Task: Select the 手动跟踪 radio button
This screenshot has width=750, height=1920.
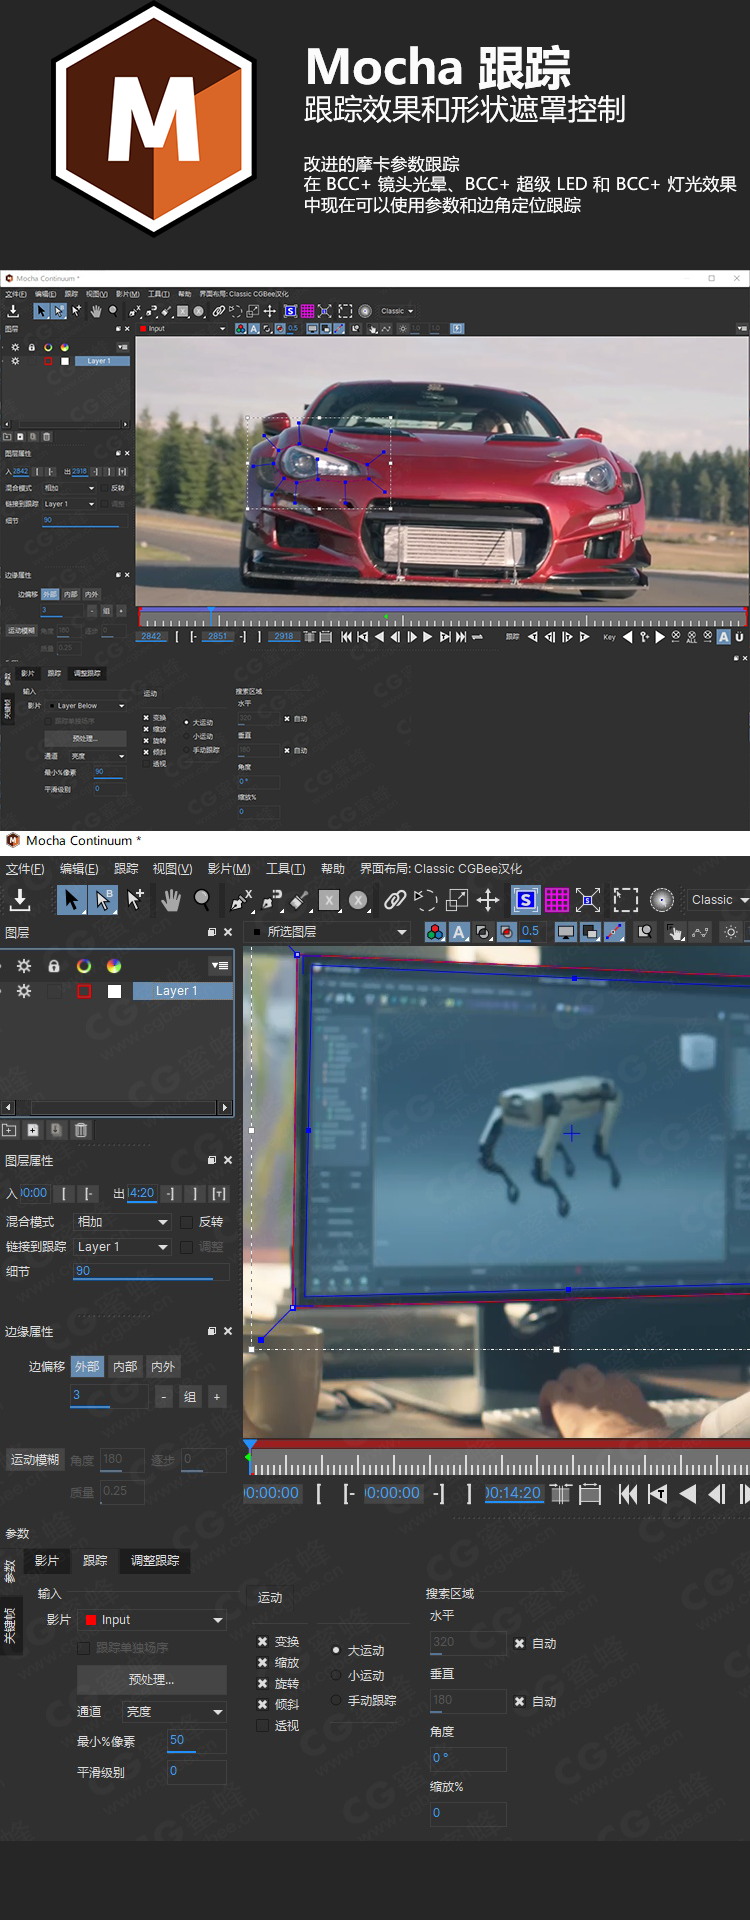Action: click(336, 1700)
